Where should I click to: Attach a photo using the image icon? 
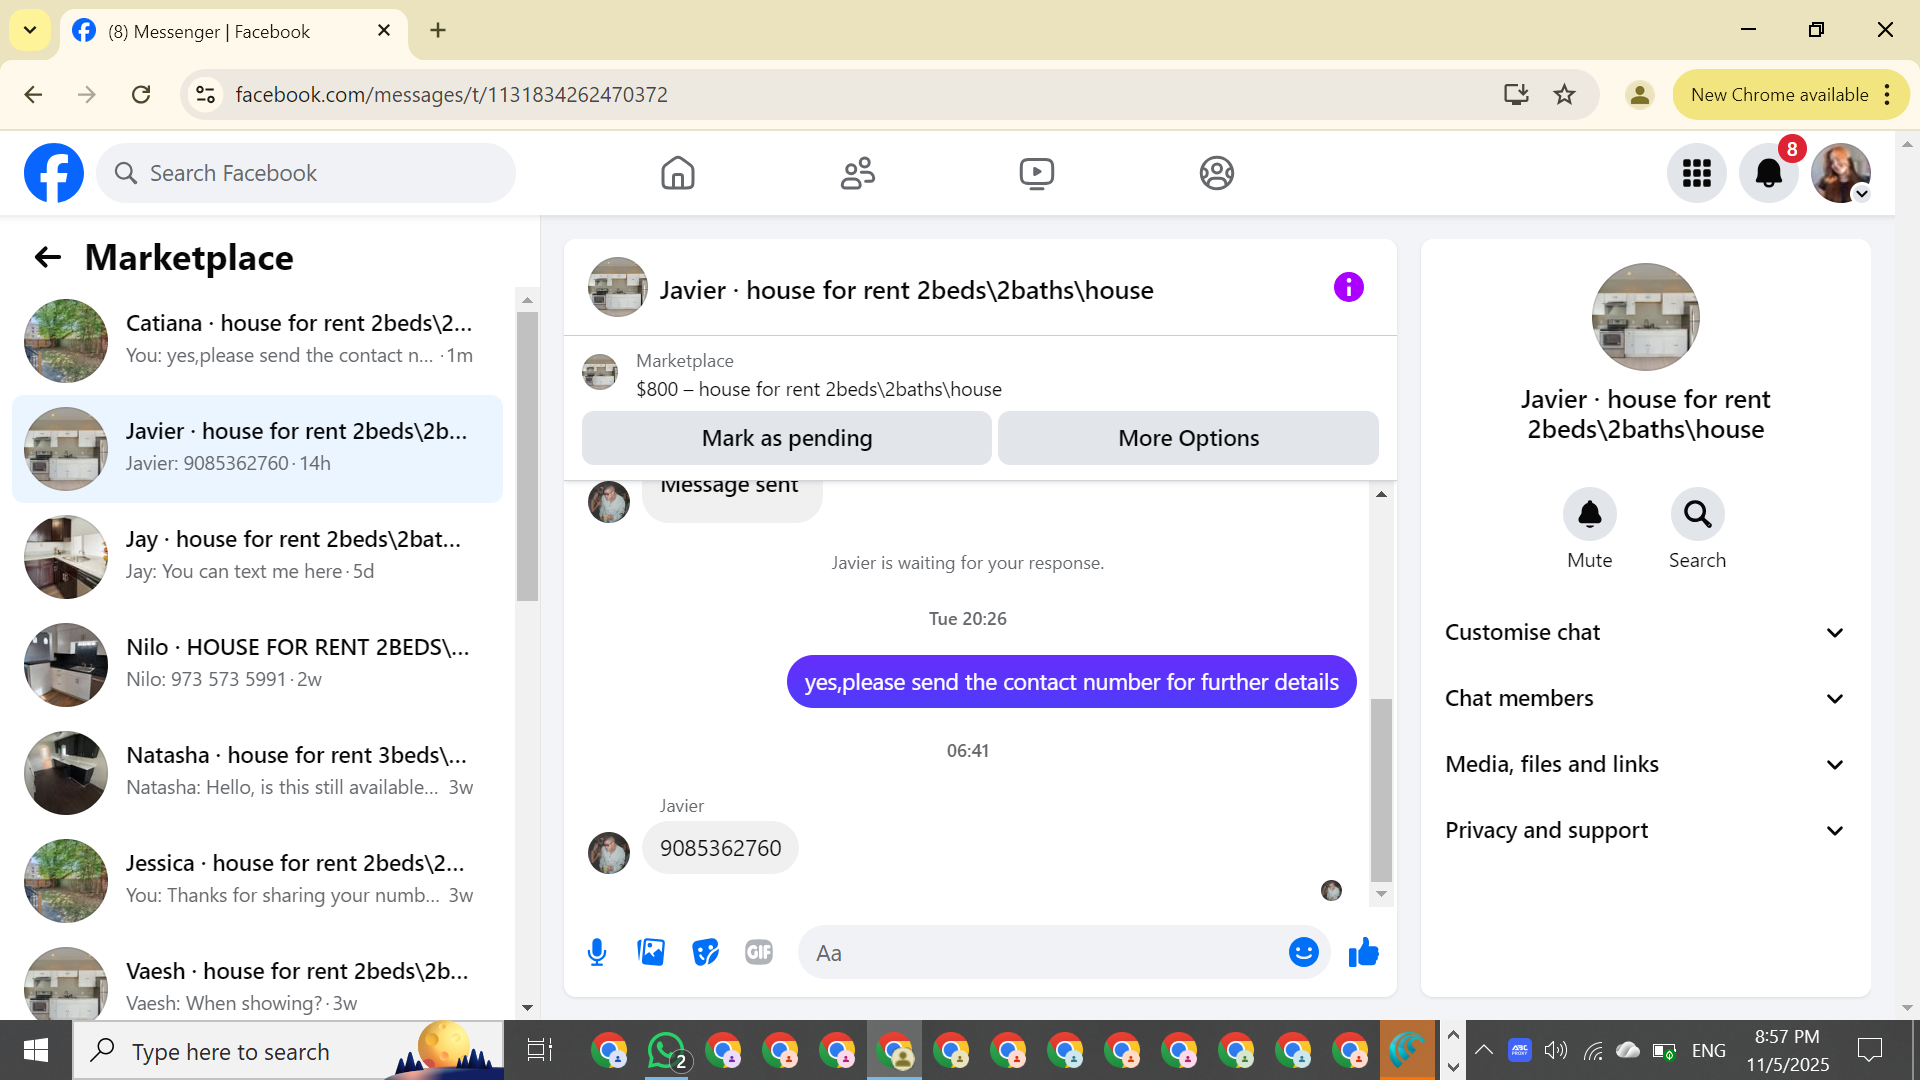click(651, 952)
